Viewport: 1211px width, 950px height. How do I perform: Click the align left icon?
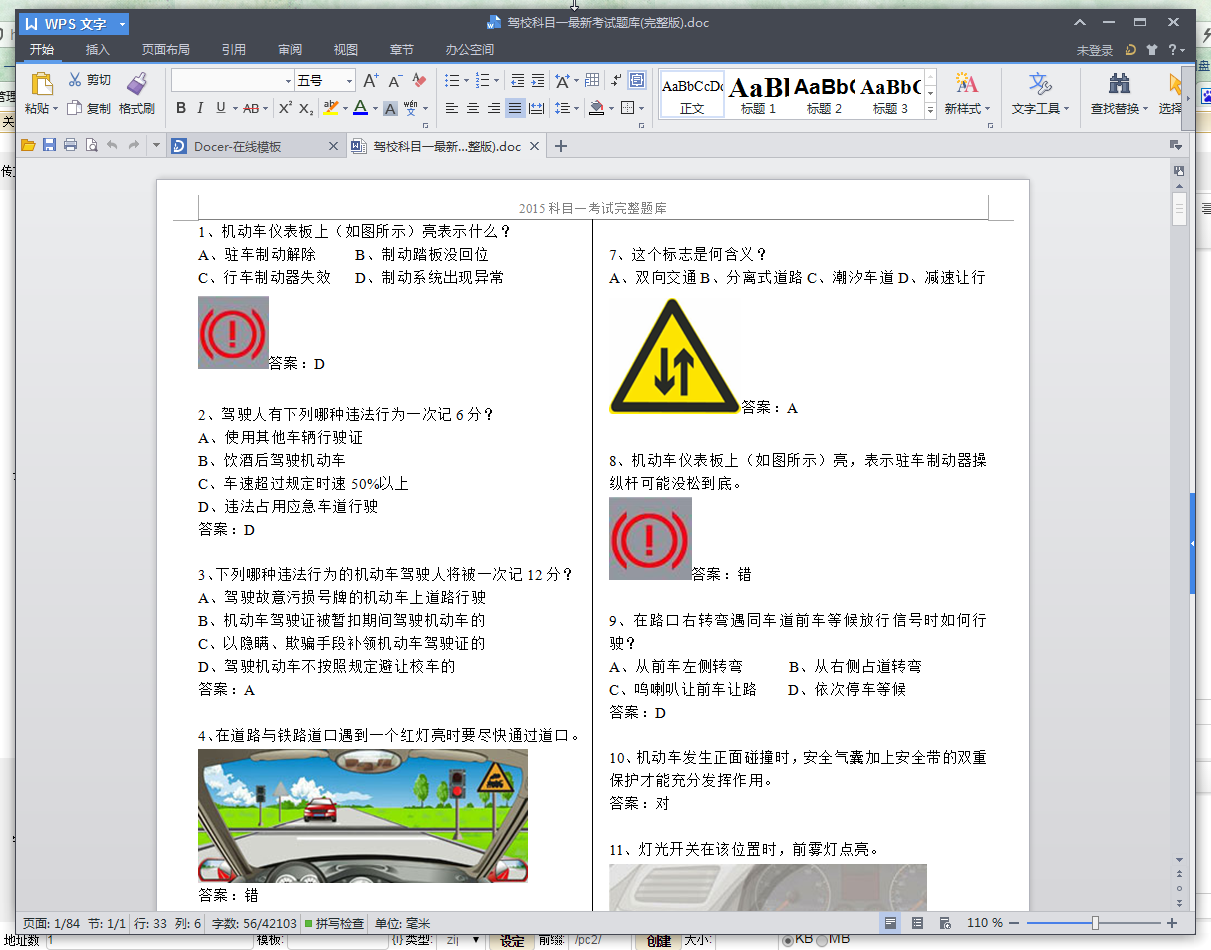point(452,108)
